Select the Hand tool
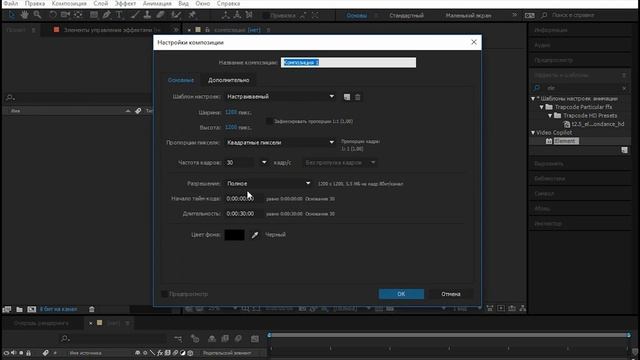 pyautogui.click(x=24, y=15)
